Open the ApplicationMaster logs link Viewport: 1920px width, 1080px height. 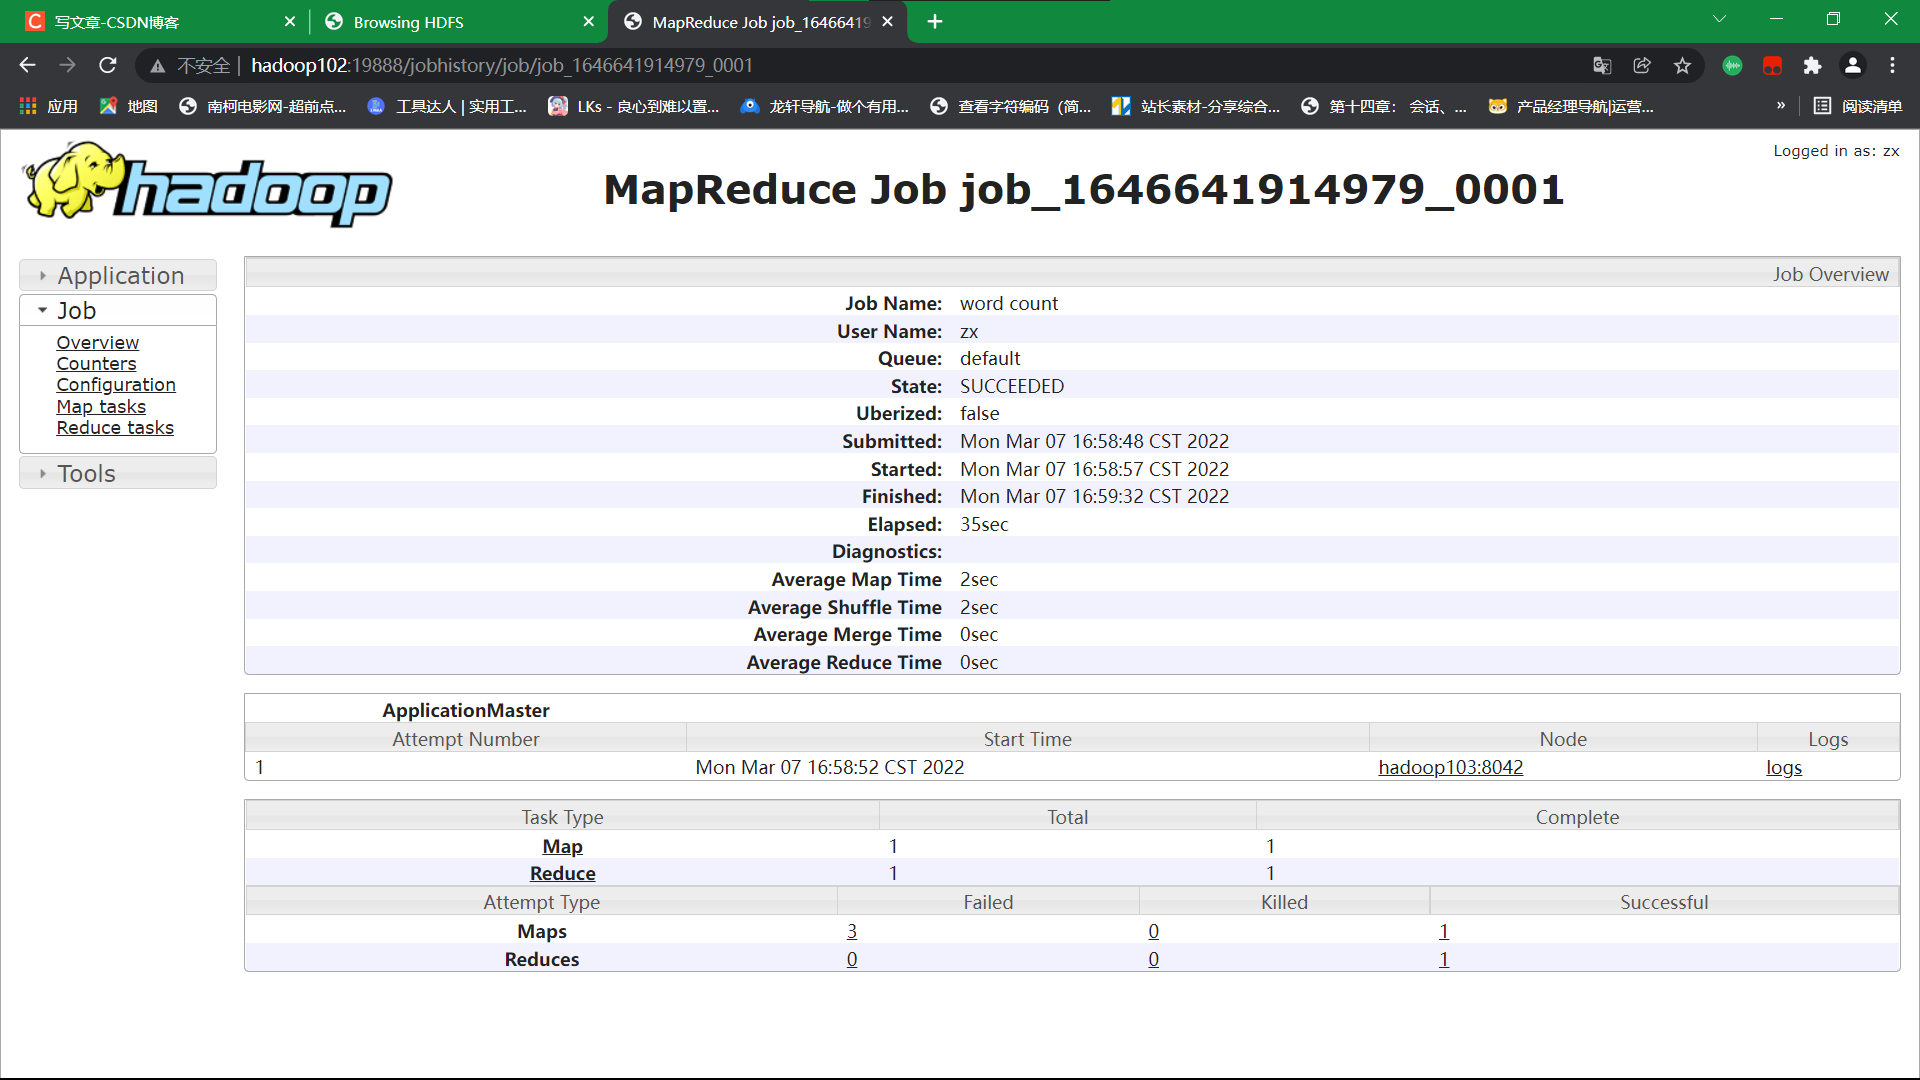[1784, 767]
